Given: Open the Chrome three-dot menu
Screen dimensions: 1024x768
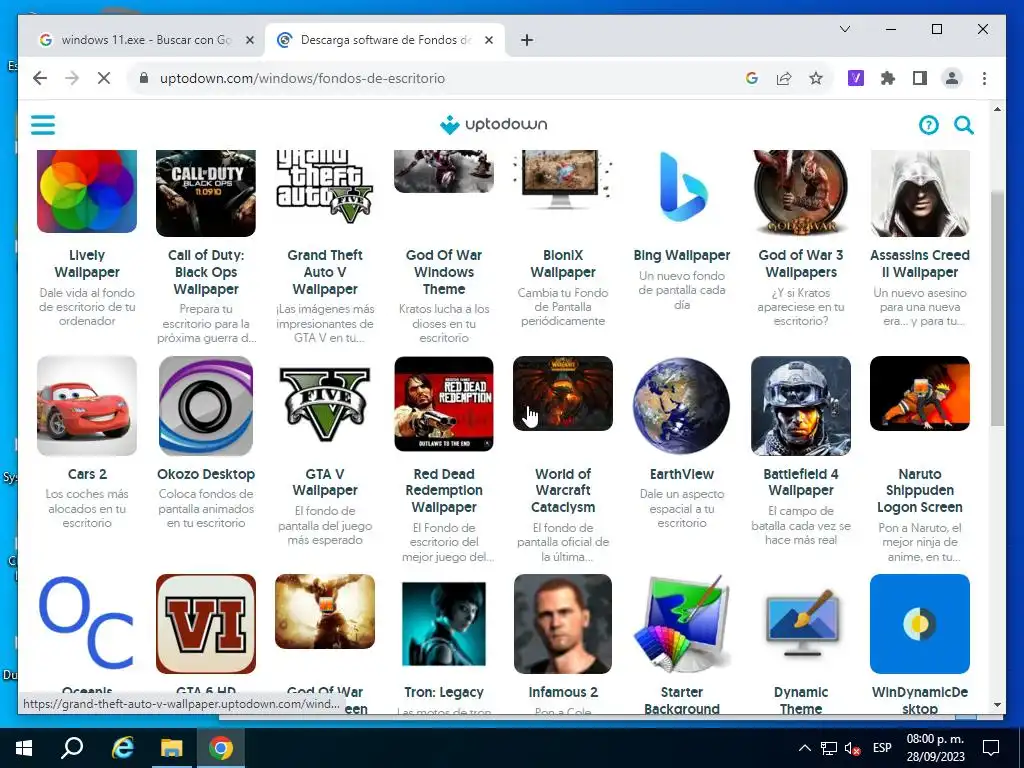Looking at the screenshot, I should tap(984, 78).
